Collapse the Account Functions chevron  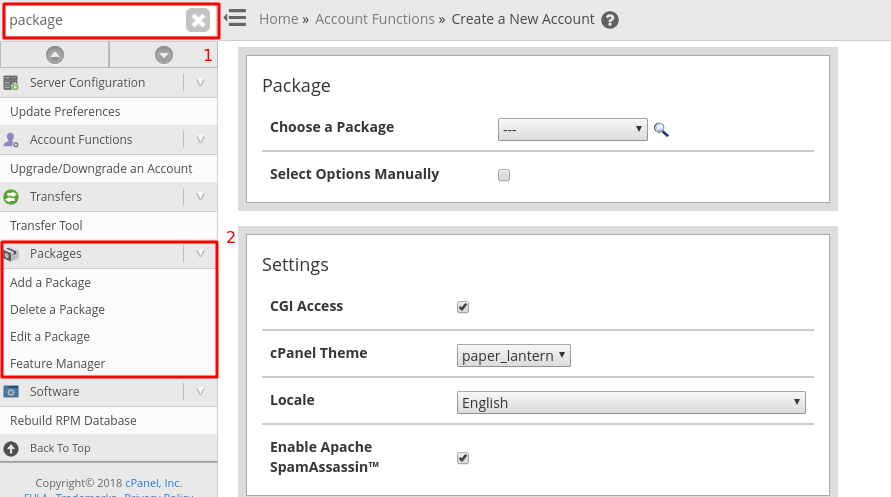(200, 140)
